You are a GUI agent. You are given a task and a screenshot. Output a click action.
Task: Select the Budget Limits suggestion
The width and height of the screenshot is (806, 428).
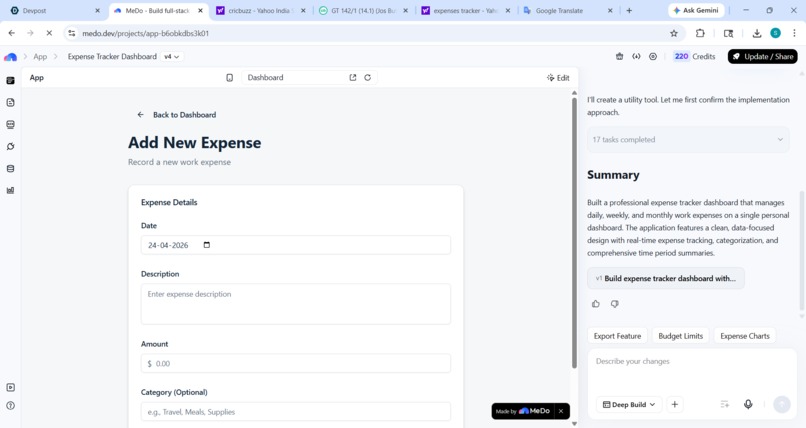pos(681,336)
